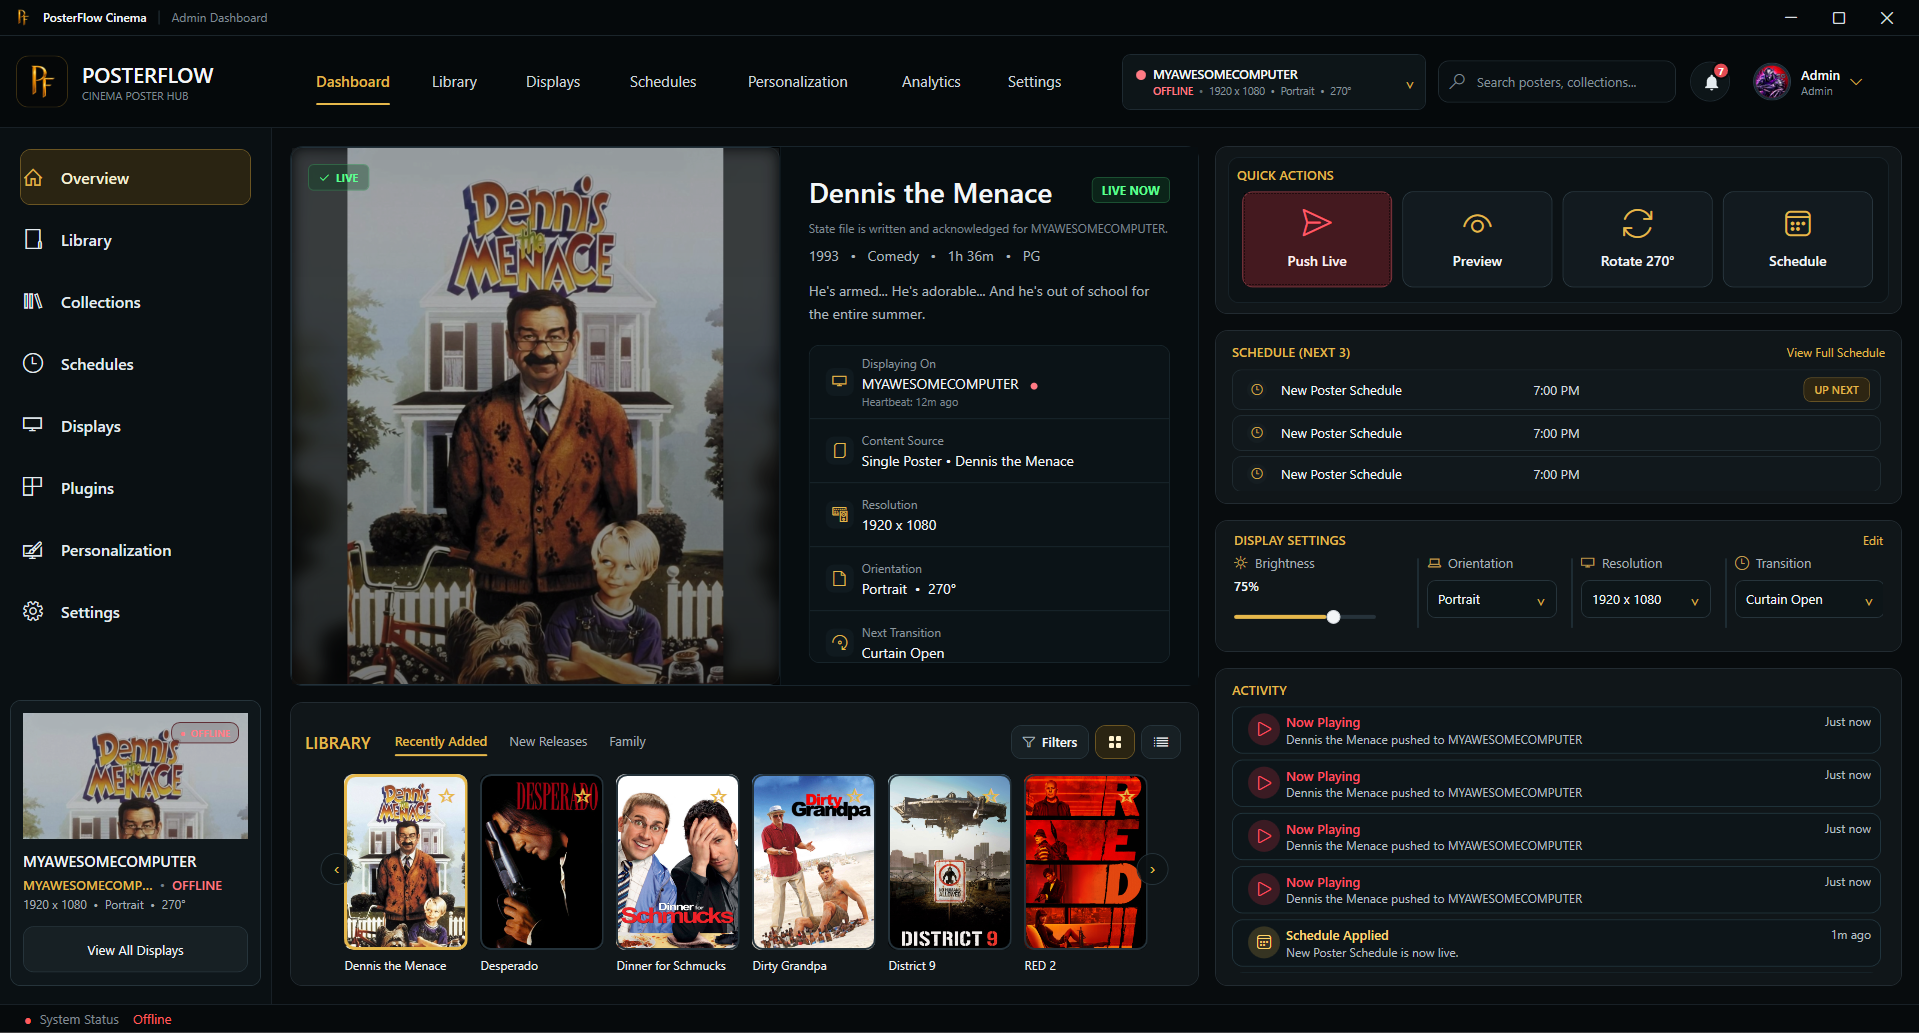
Task: Click the Collections books icon
Action: point(33,302)
